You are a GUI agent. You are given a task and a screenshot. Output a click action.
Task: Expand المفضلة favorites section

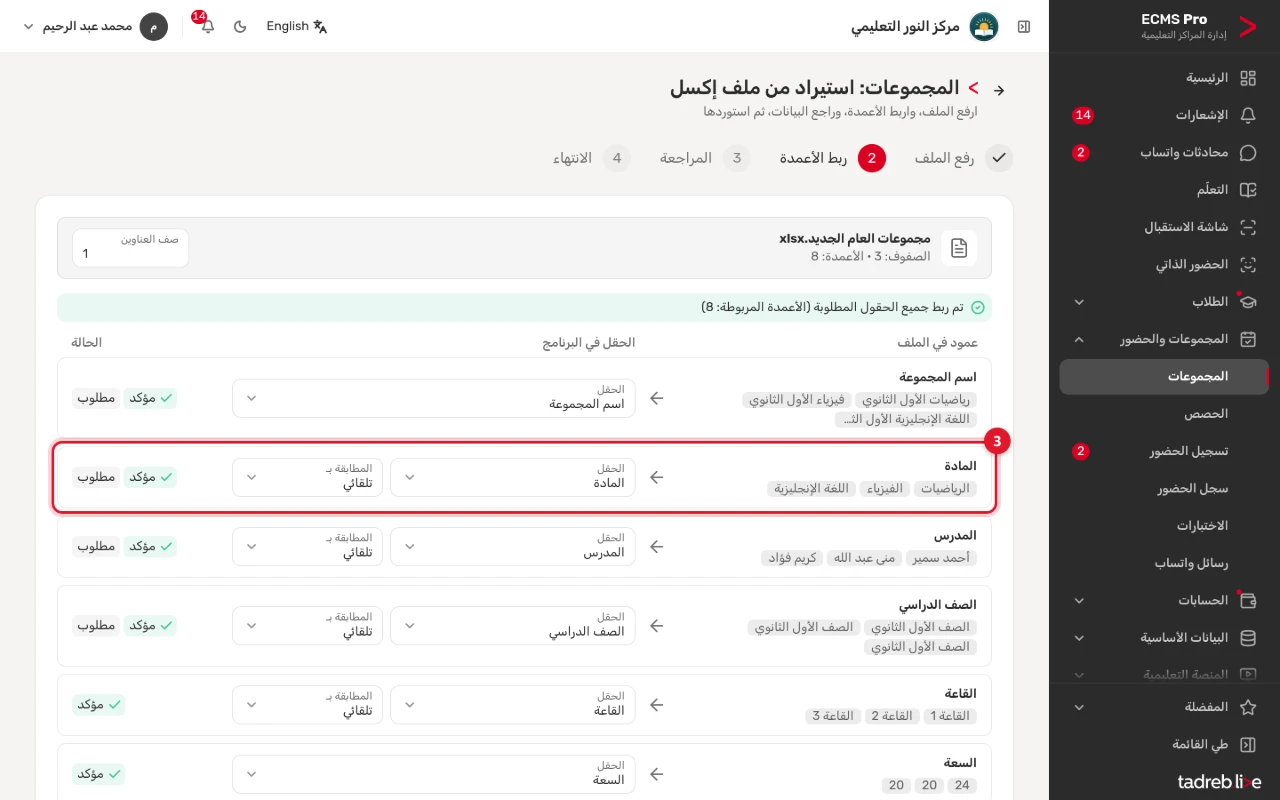[x=1164, y=707]
